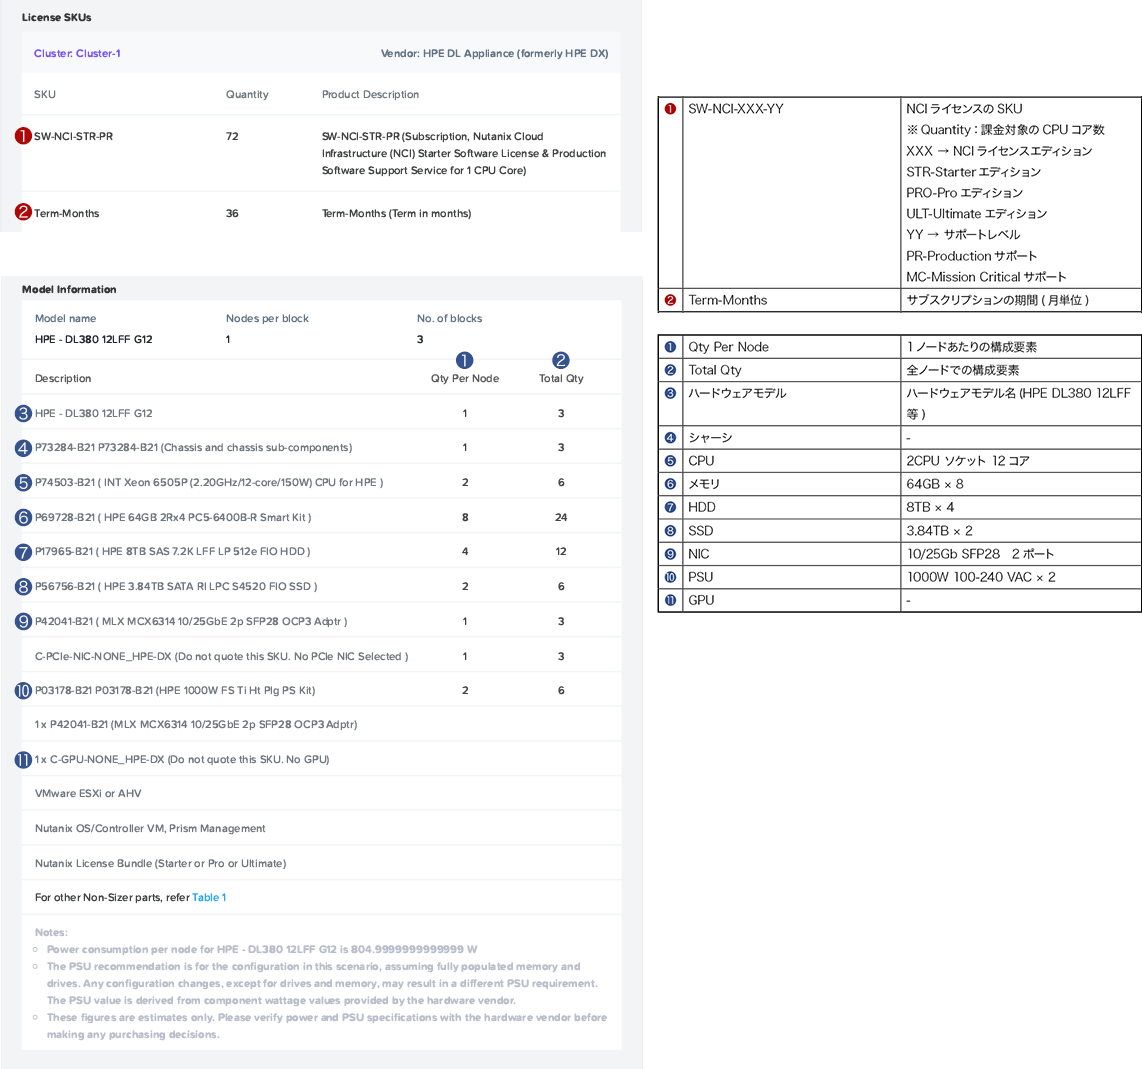Click the Vendor: HPE DL Appliance text
Screen dimensions: 1142x1069
[x=494, y=54]
